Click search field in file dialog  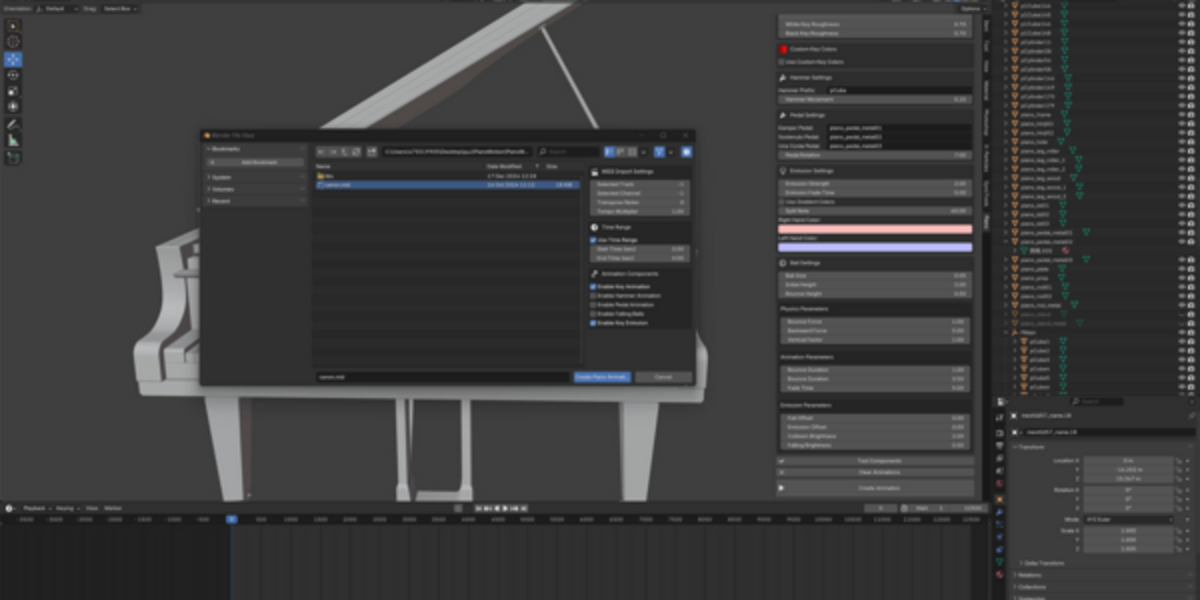pyautogui.click(x=567, y=152)
